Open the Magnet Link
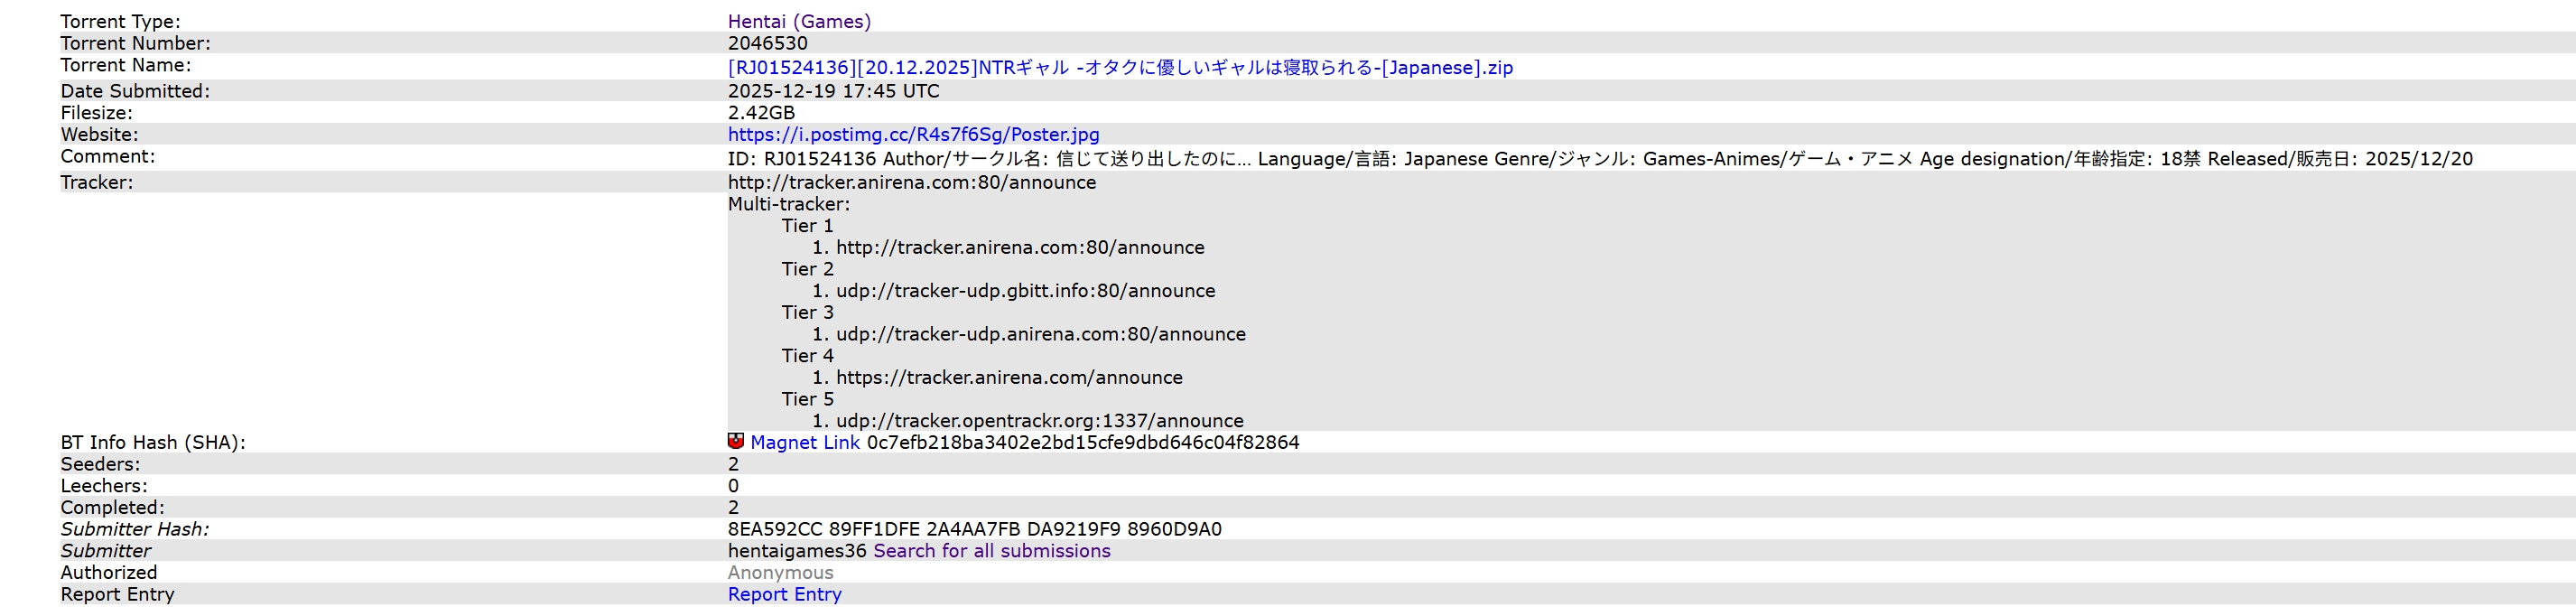The width and height of the screenshot is (2576, 616). click(804, 442)
